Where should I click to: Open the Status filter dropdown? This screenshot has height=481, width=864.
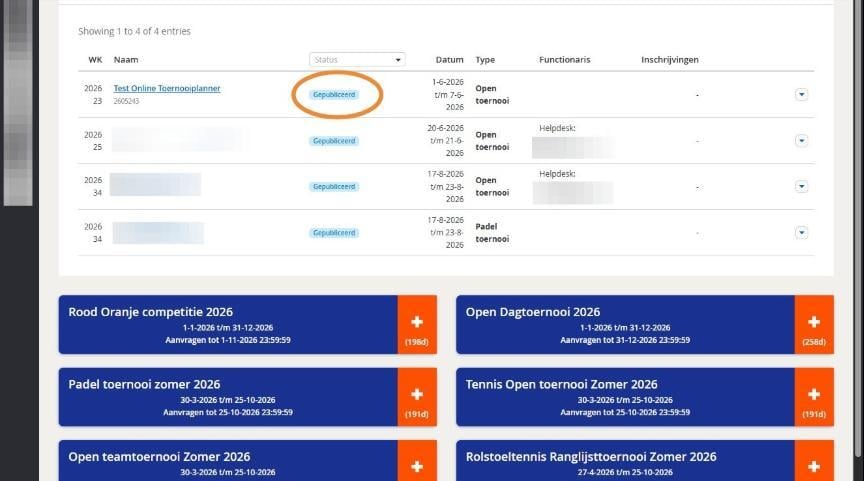(357, 60)
